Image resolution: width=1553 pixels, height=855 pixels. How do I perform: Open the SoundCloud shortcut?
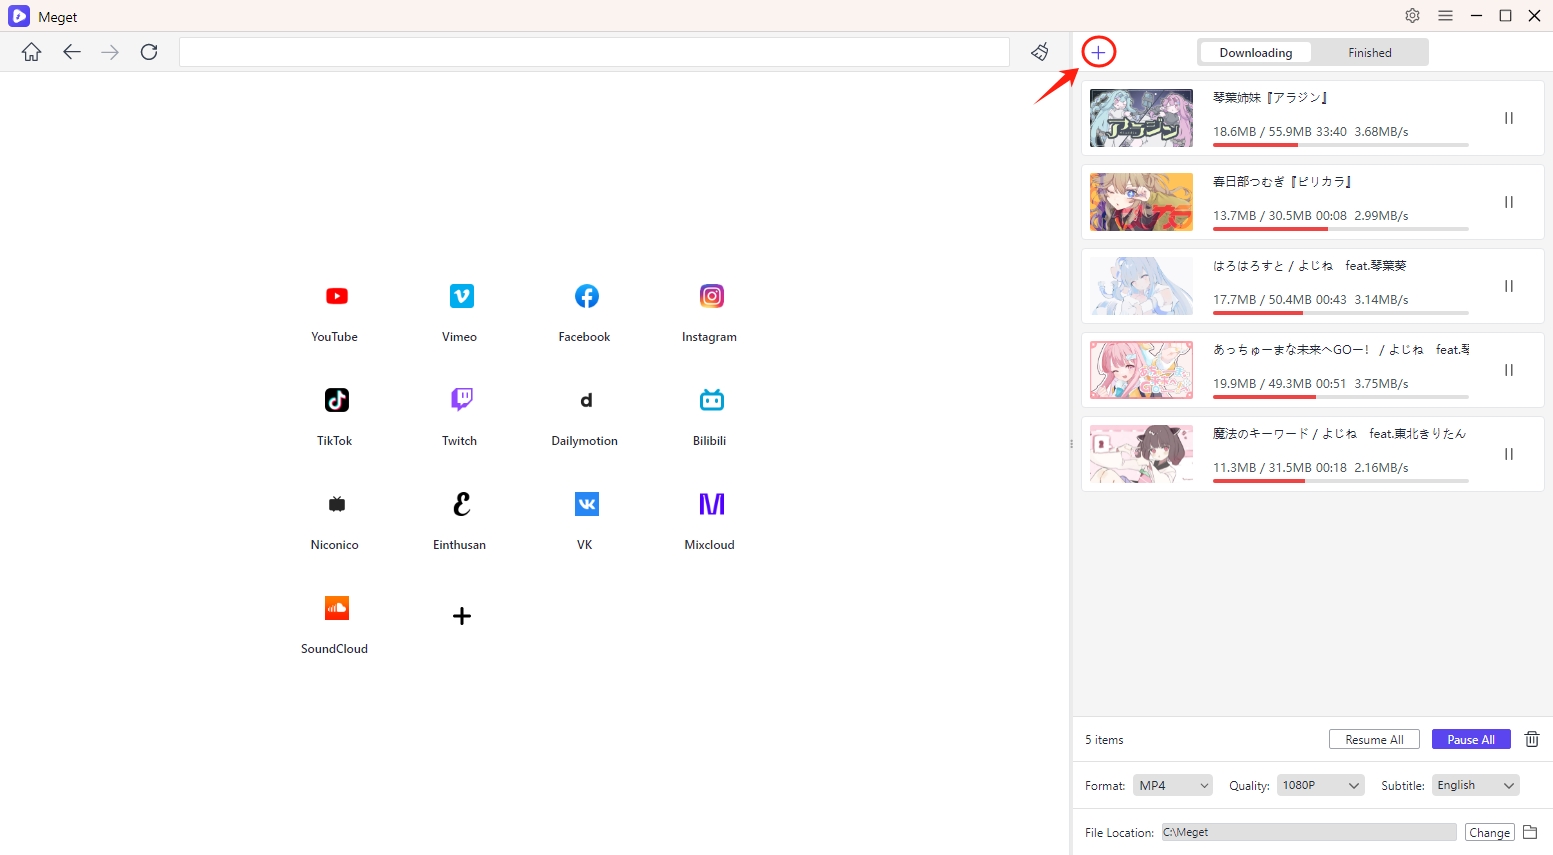click(x=335, y=624)
